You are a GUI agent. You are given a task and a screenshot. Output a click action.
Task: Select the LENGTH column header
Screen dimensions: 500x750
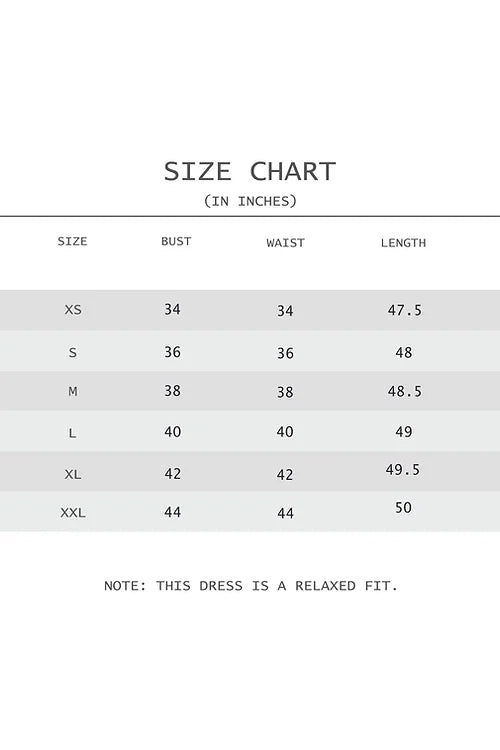coord(403,243)
